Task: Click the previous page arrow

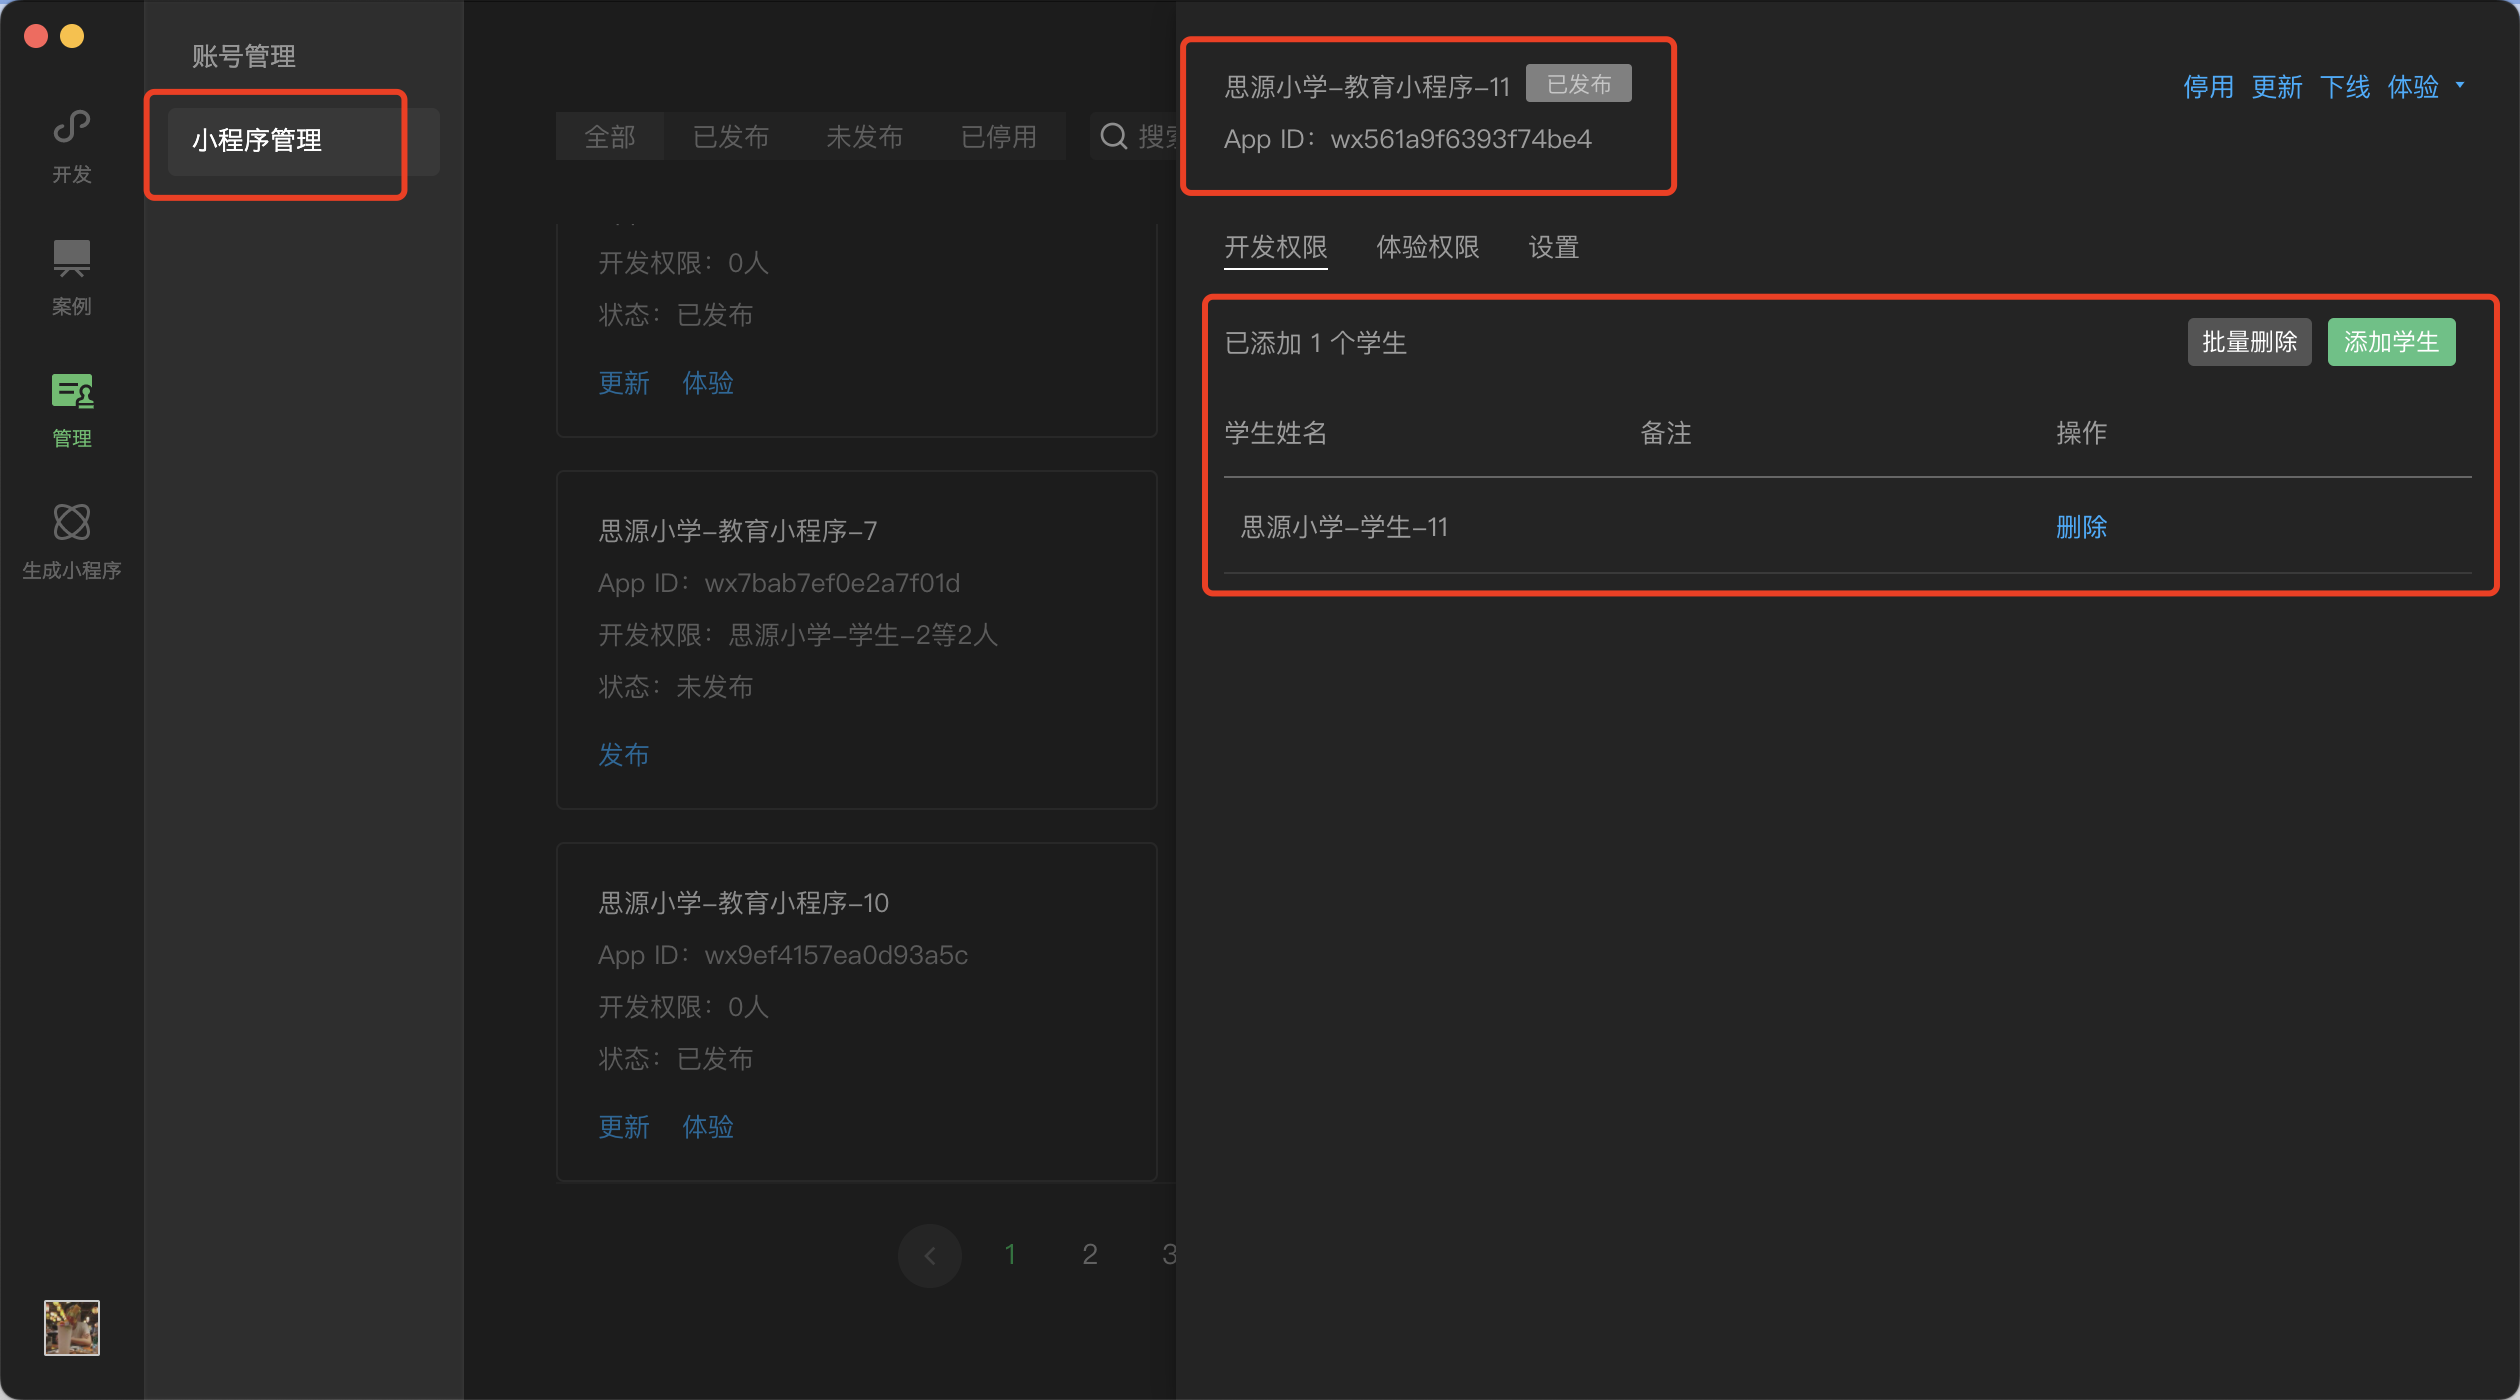Action: [929, 1254]
